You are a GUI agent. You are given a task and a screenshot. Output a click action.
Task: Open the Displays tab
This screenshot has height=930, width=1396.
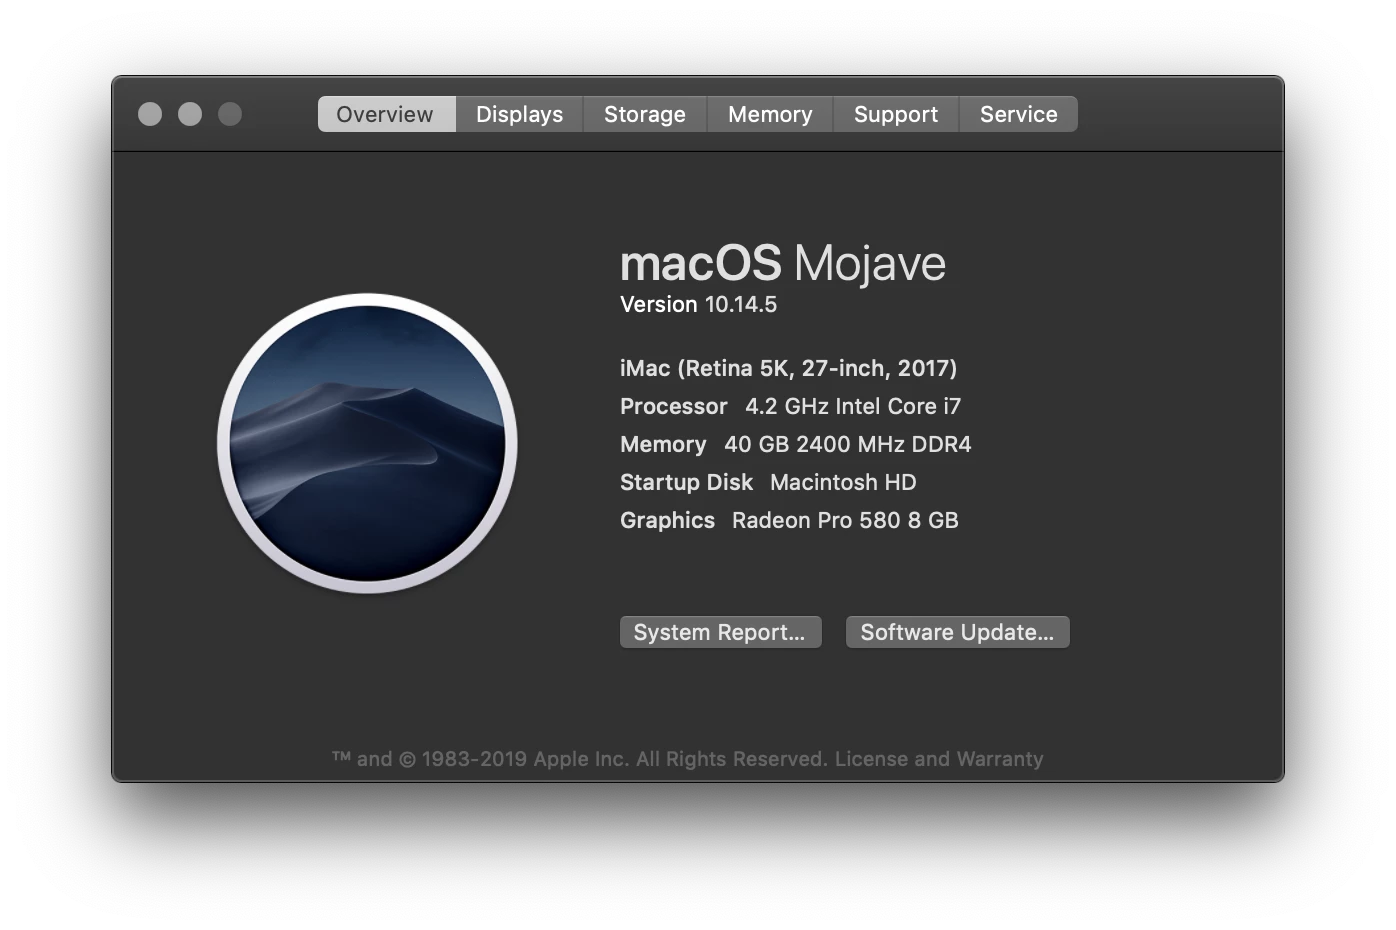pyautogui.click(x=520, y=114)
